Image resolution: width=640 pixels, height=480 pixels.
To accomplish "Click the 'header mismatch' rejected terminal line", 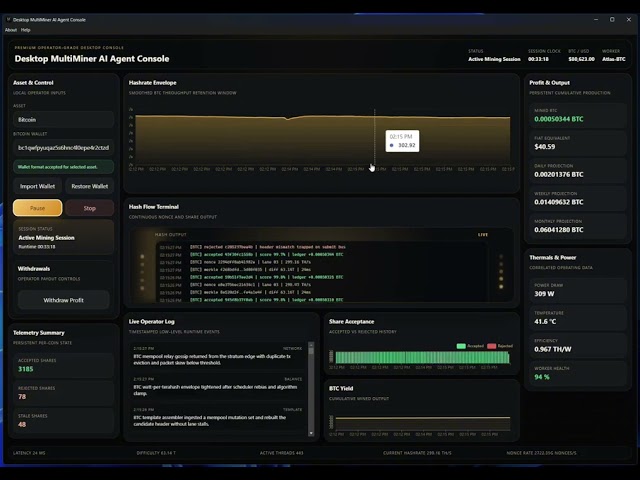I will click(x=253, y=247).
